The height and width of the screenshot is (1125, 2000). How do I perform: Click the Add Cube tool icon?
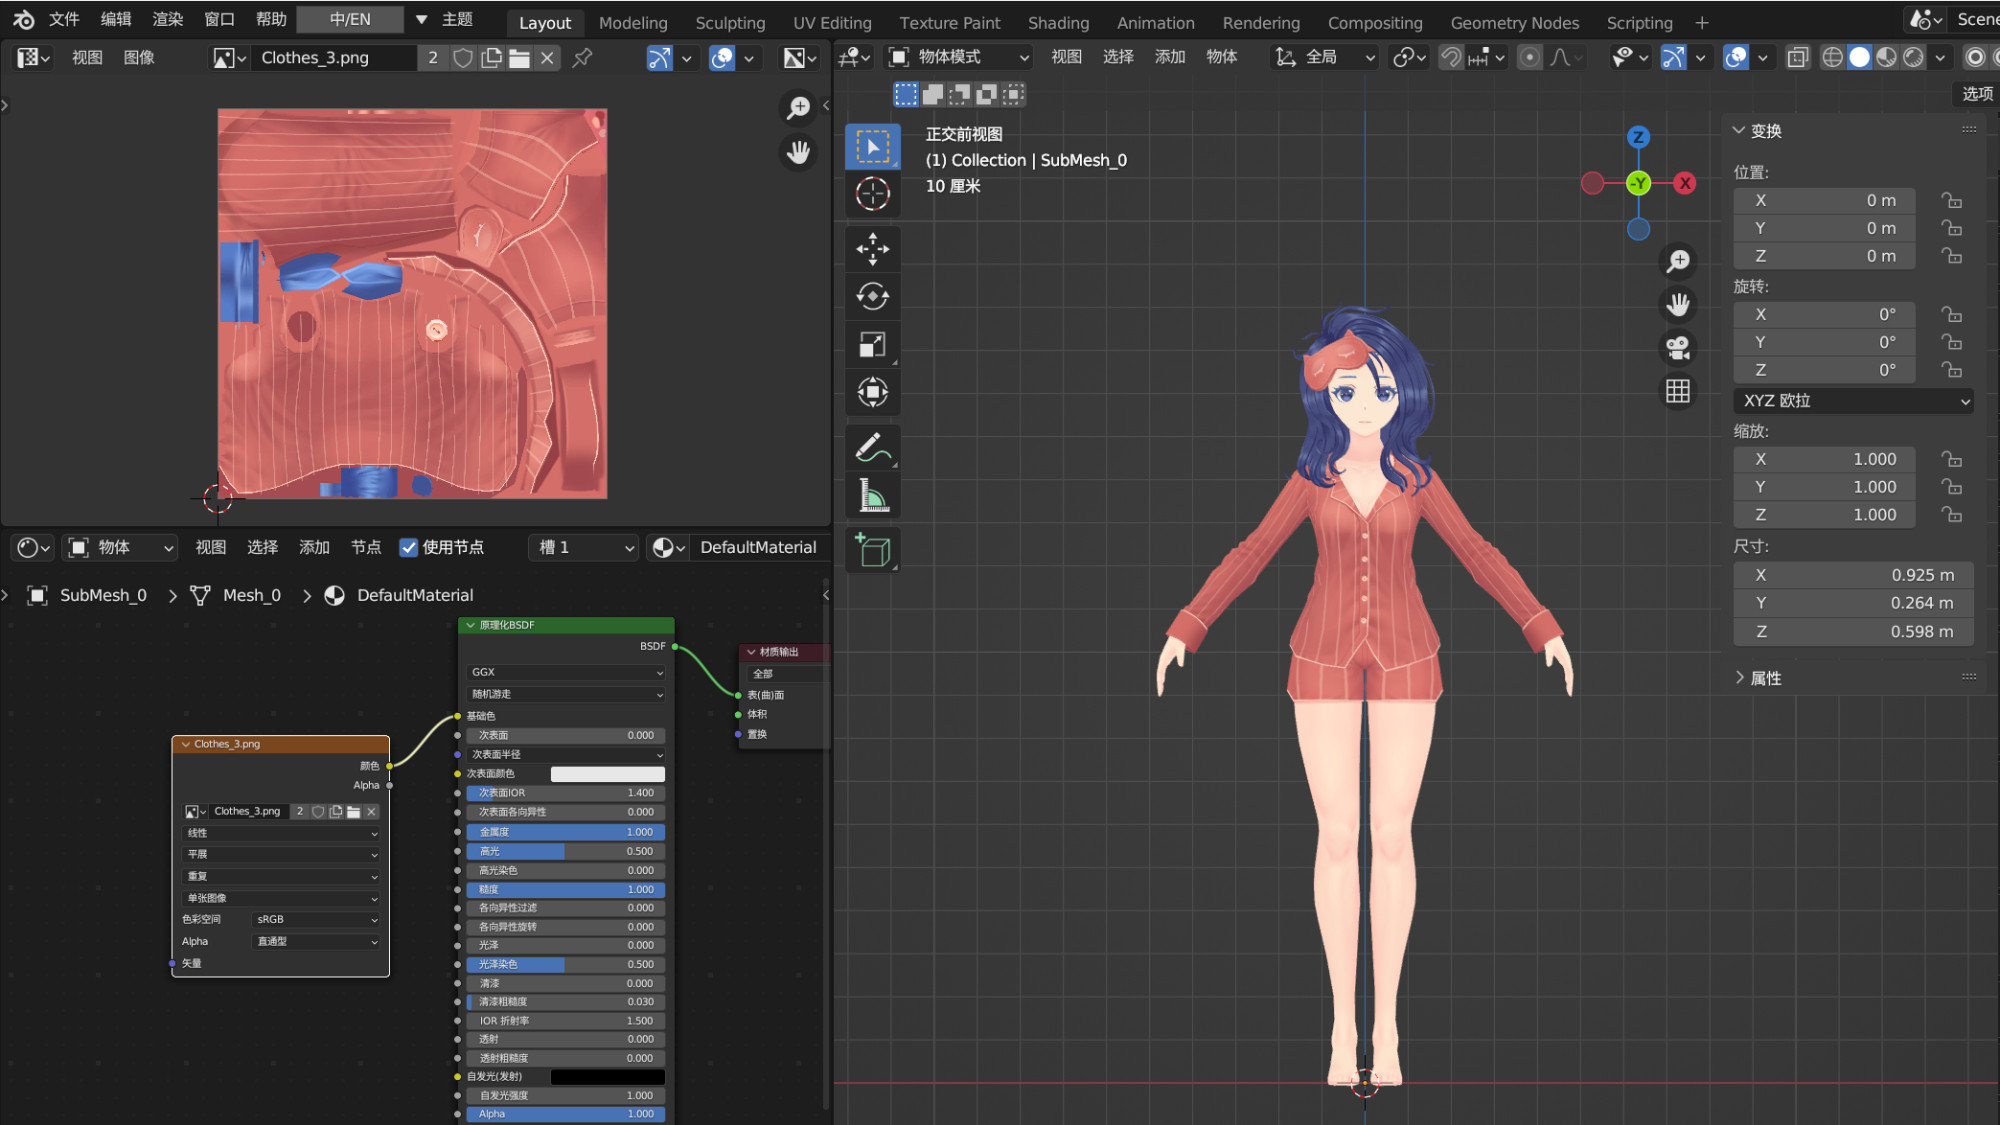tap(872, 551)
